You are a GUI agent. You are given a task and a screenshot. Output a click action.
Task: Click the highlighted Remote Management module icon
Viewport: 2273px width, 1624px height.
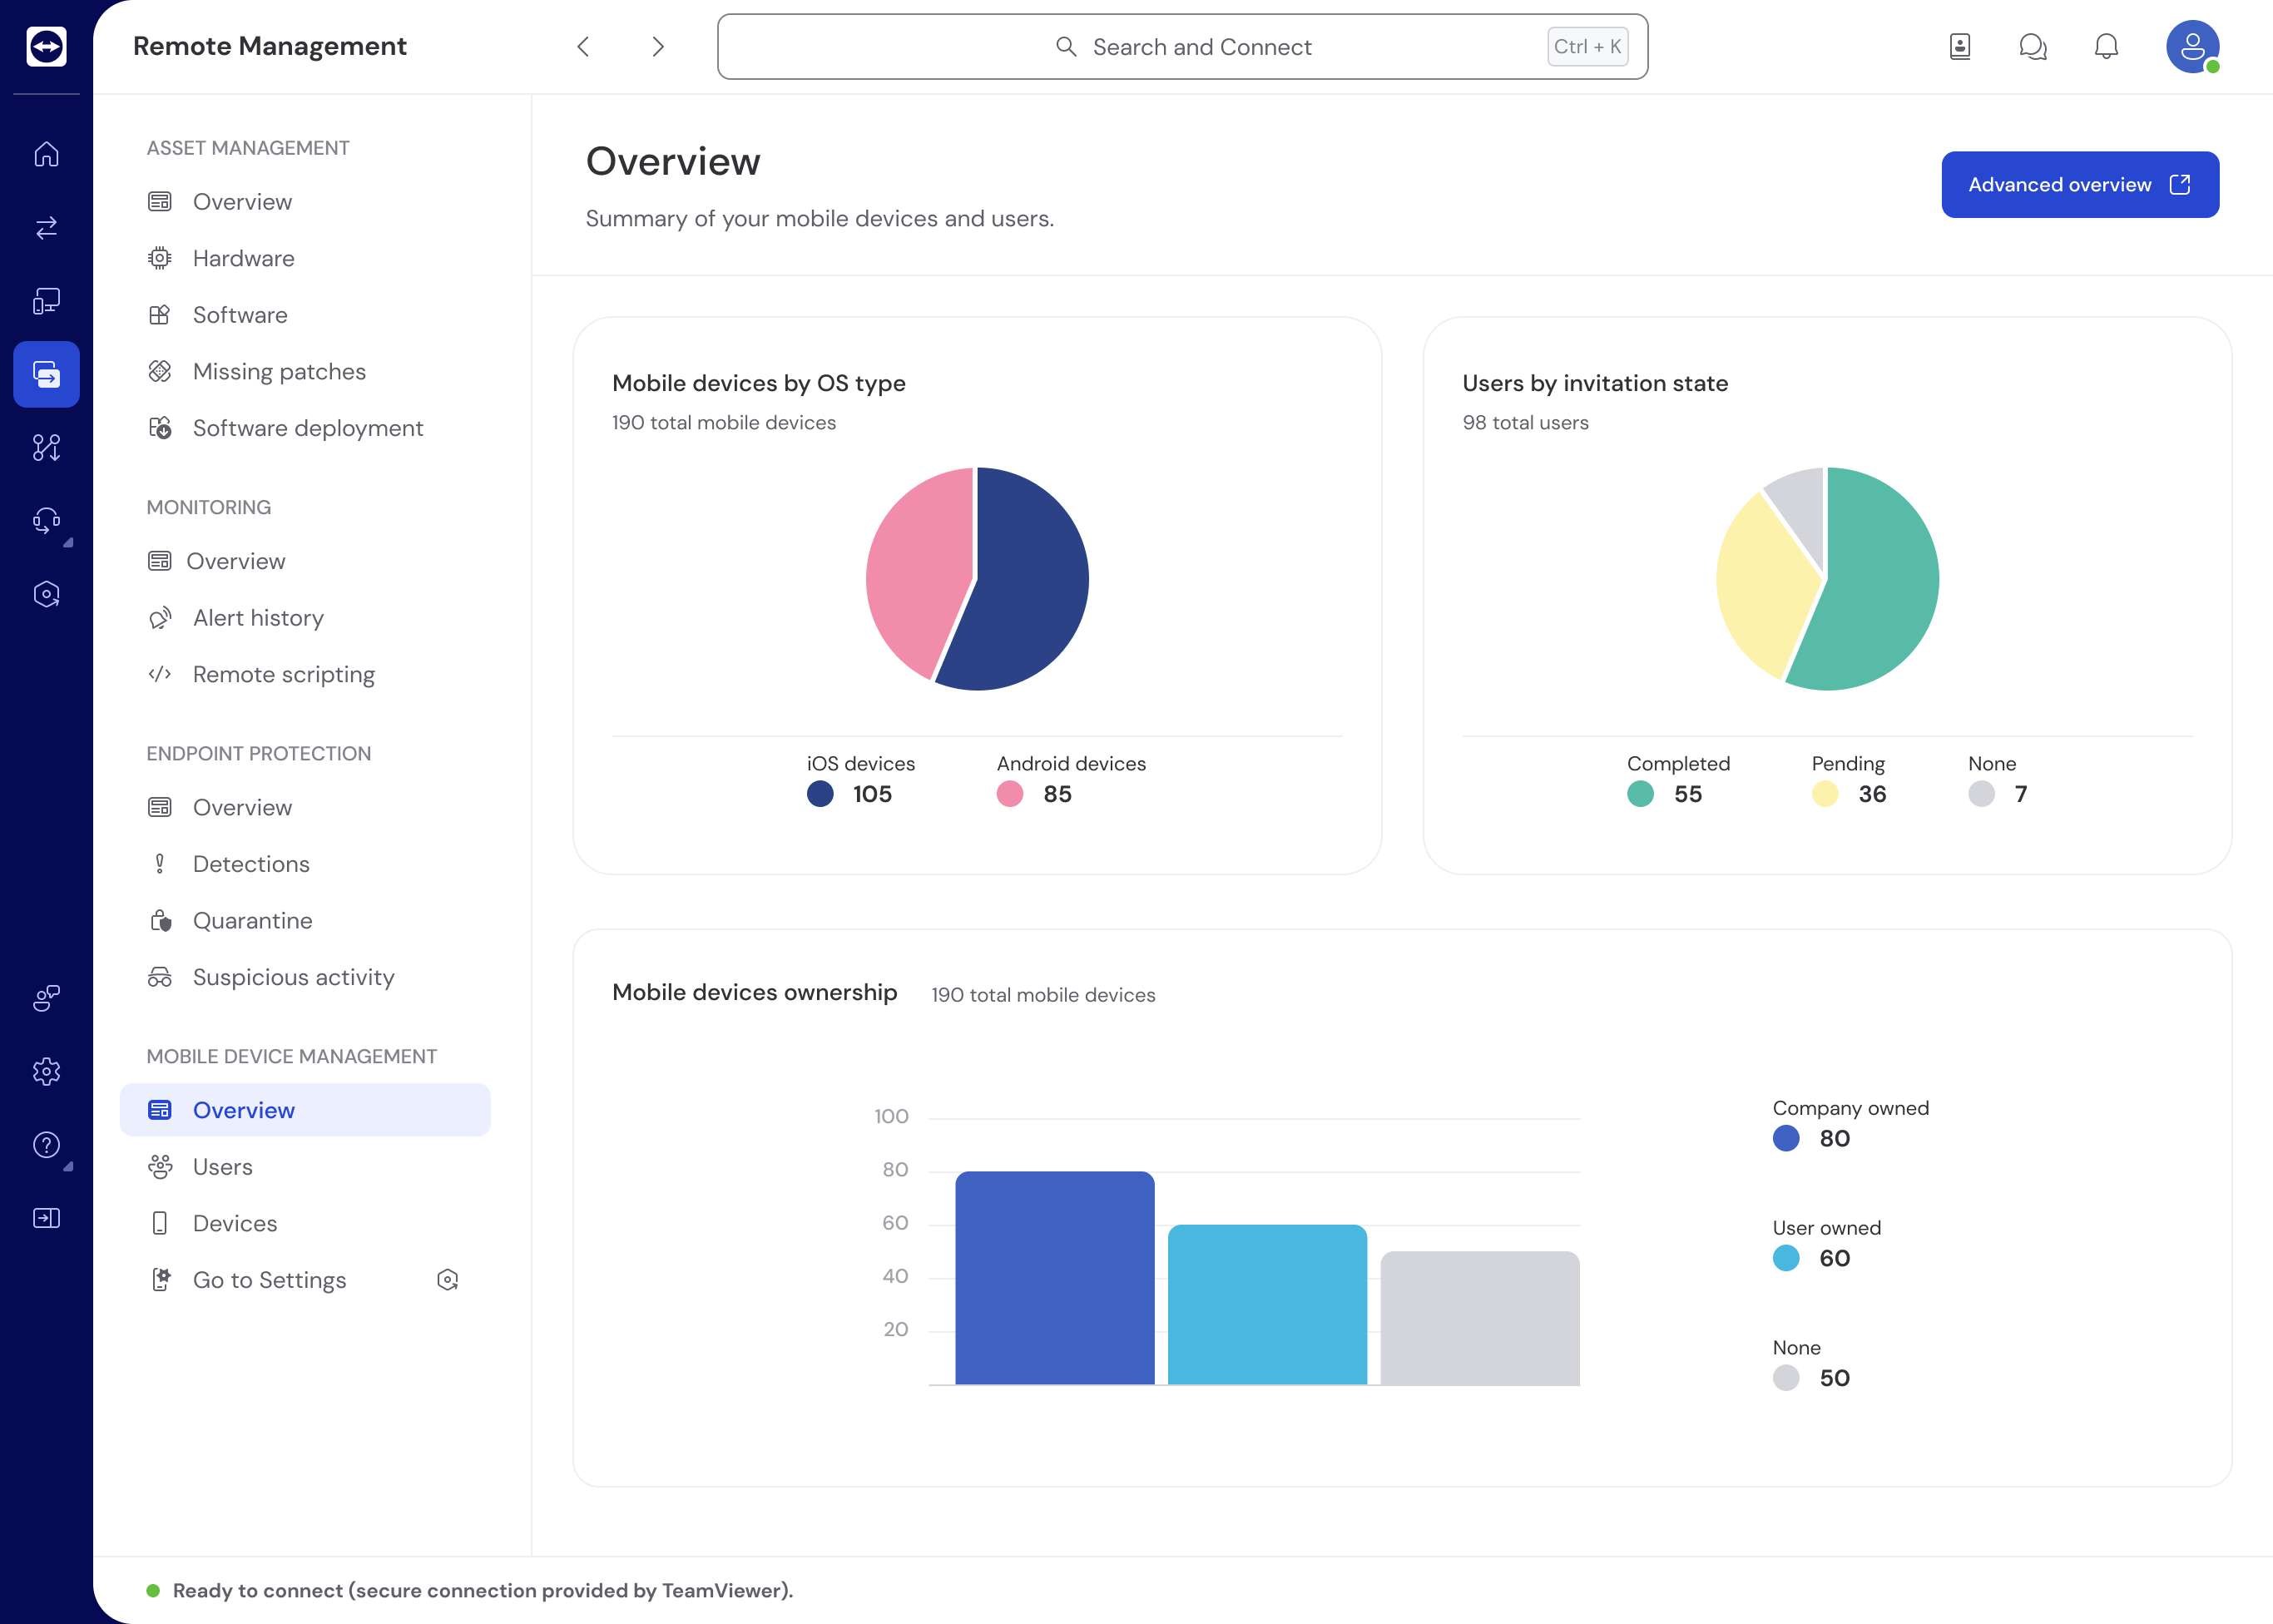pos(46,374)
